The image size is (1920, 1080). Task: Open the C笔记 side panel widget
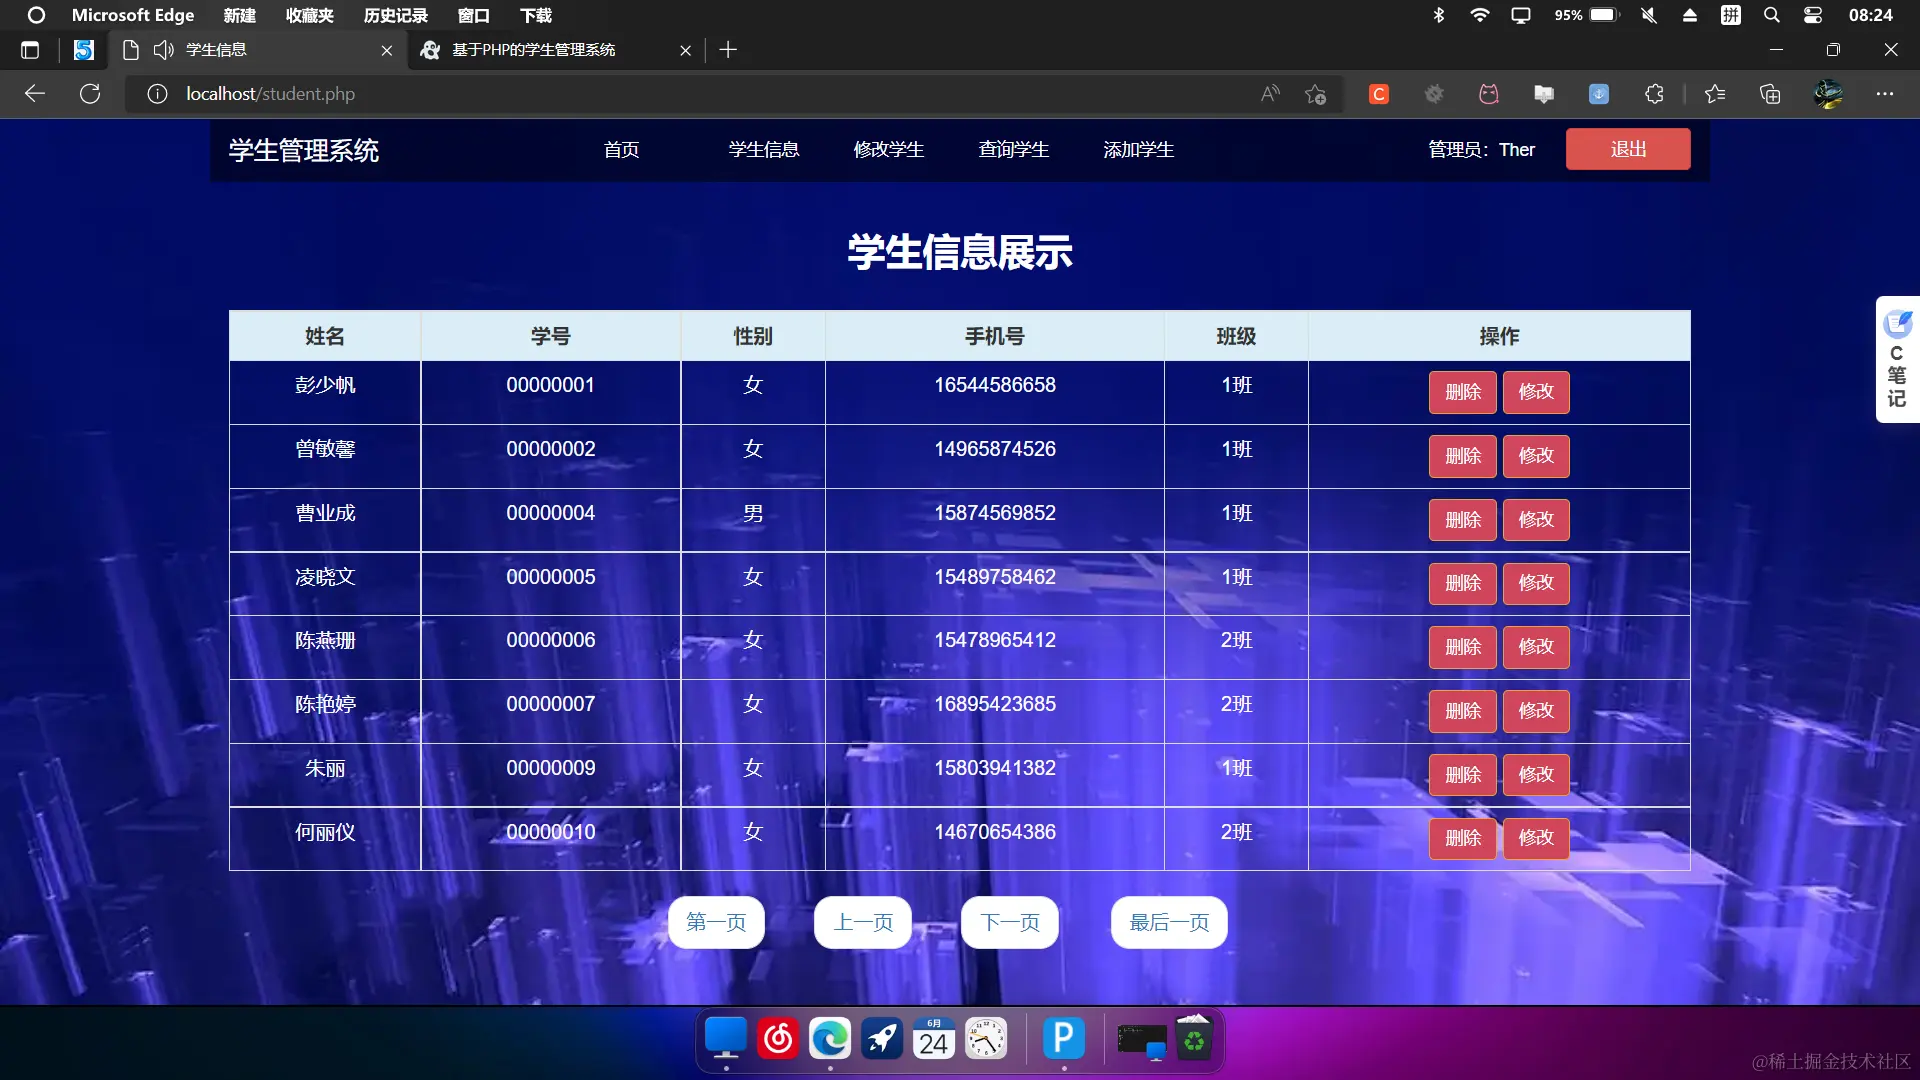coord(1897,360)
